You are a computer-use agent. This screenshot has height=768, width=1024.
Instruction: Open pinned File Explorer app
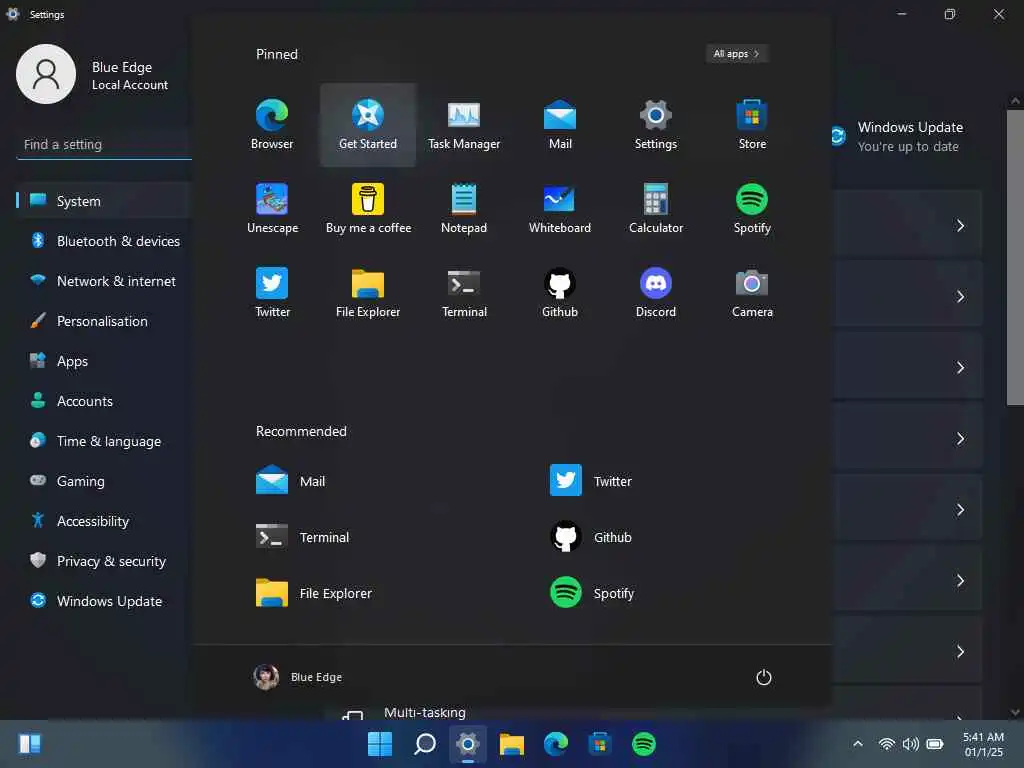[368, 293]
